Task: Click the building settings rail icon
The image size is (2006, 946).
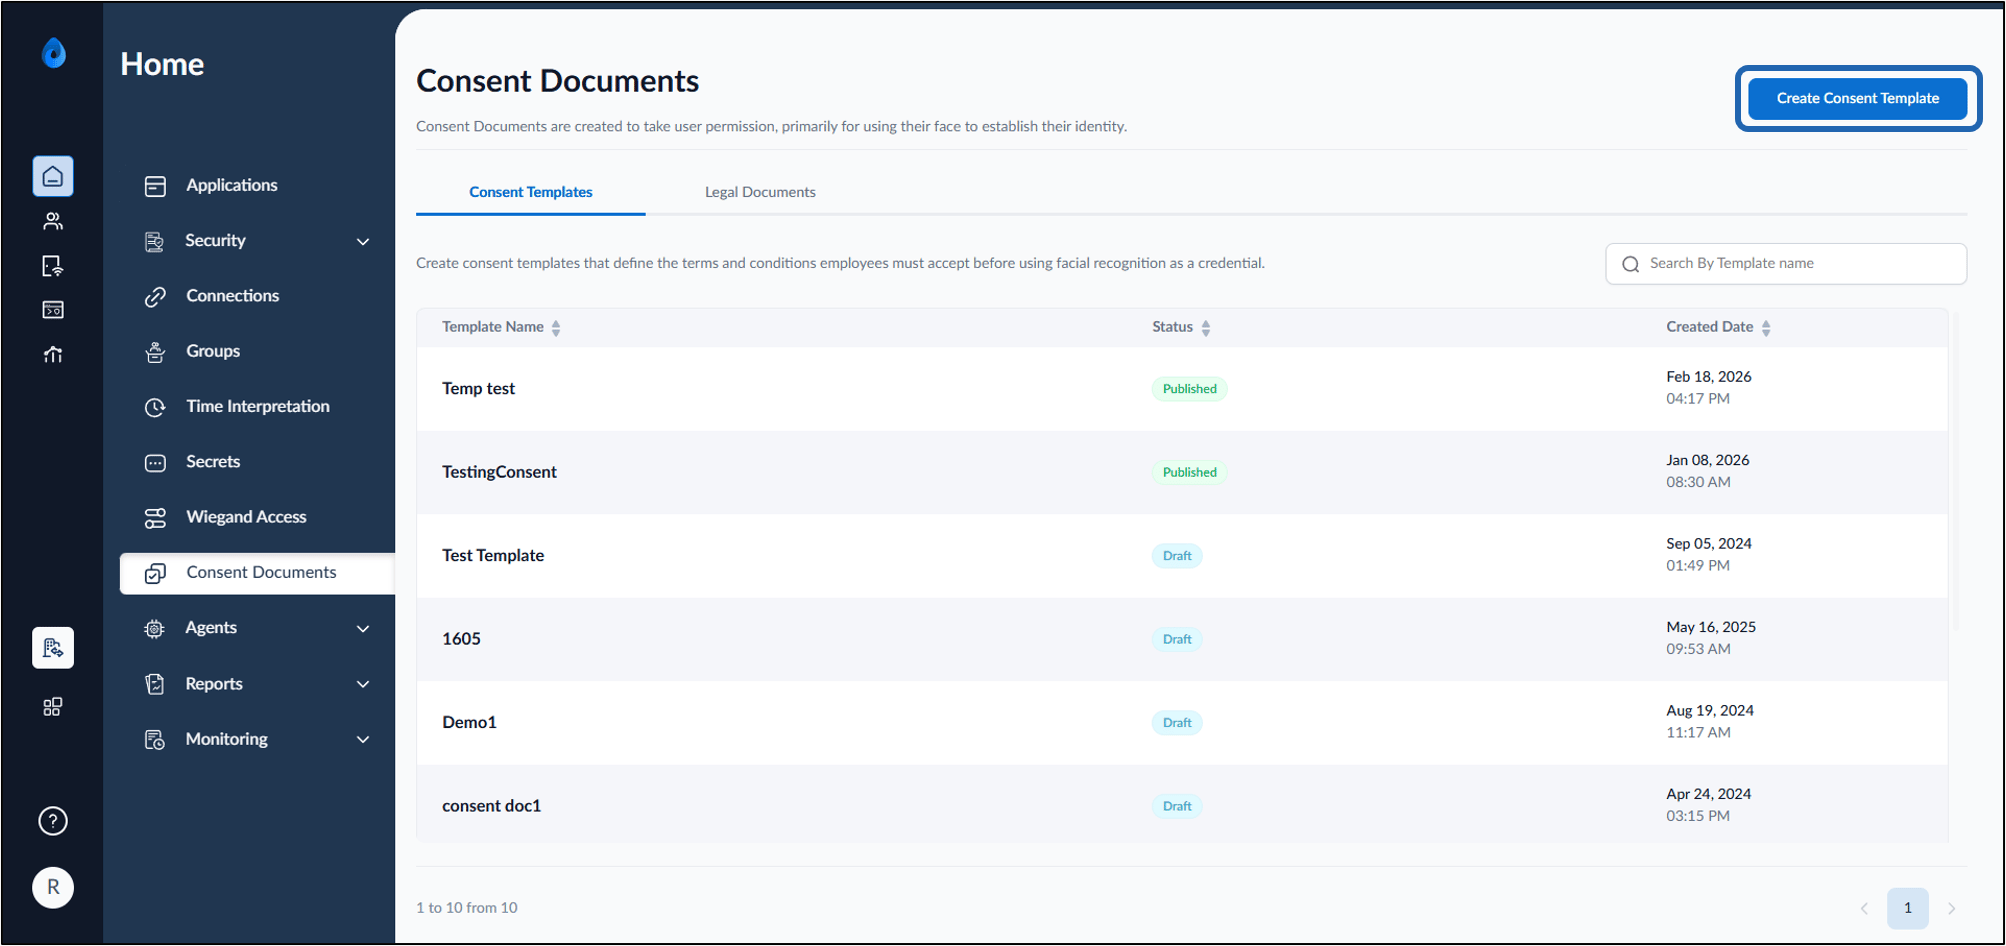Action: tap(53, 648)
